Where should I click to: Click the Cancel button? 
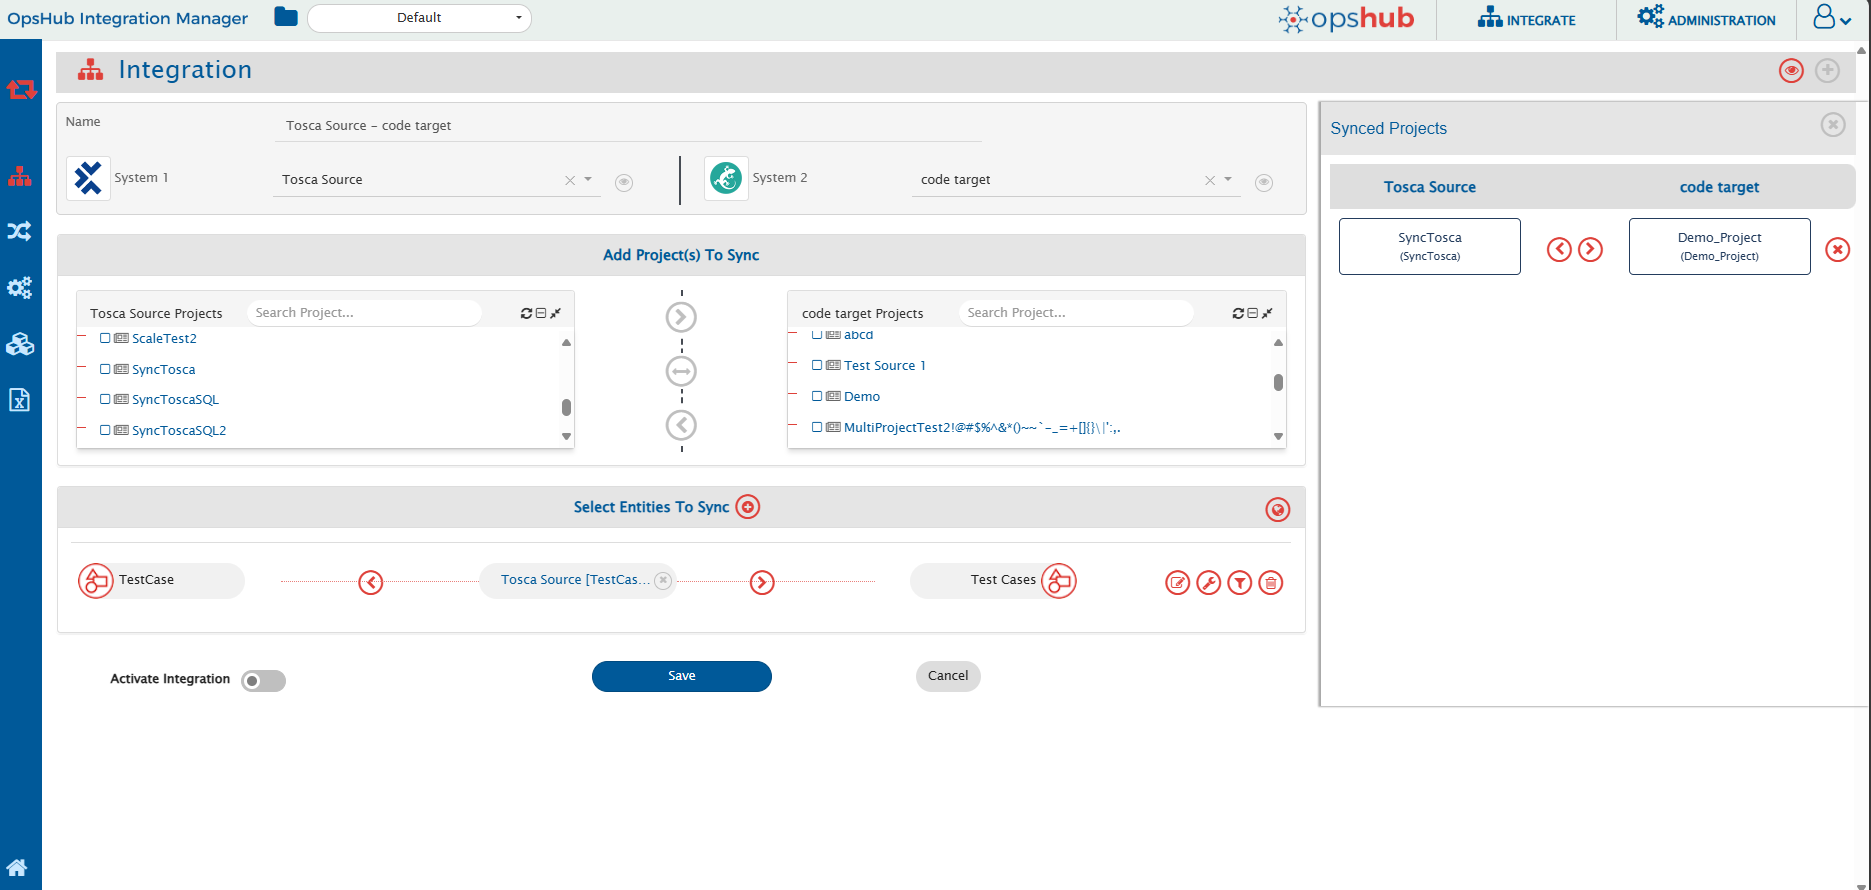pos(947,676)
